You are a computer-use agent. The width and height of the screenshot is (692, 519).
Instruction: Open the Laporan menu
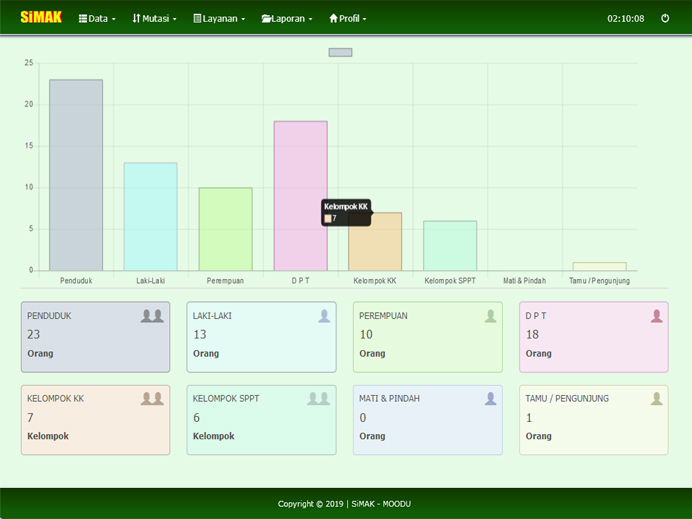(x=287, y=18)
